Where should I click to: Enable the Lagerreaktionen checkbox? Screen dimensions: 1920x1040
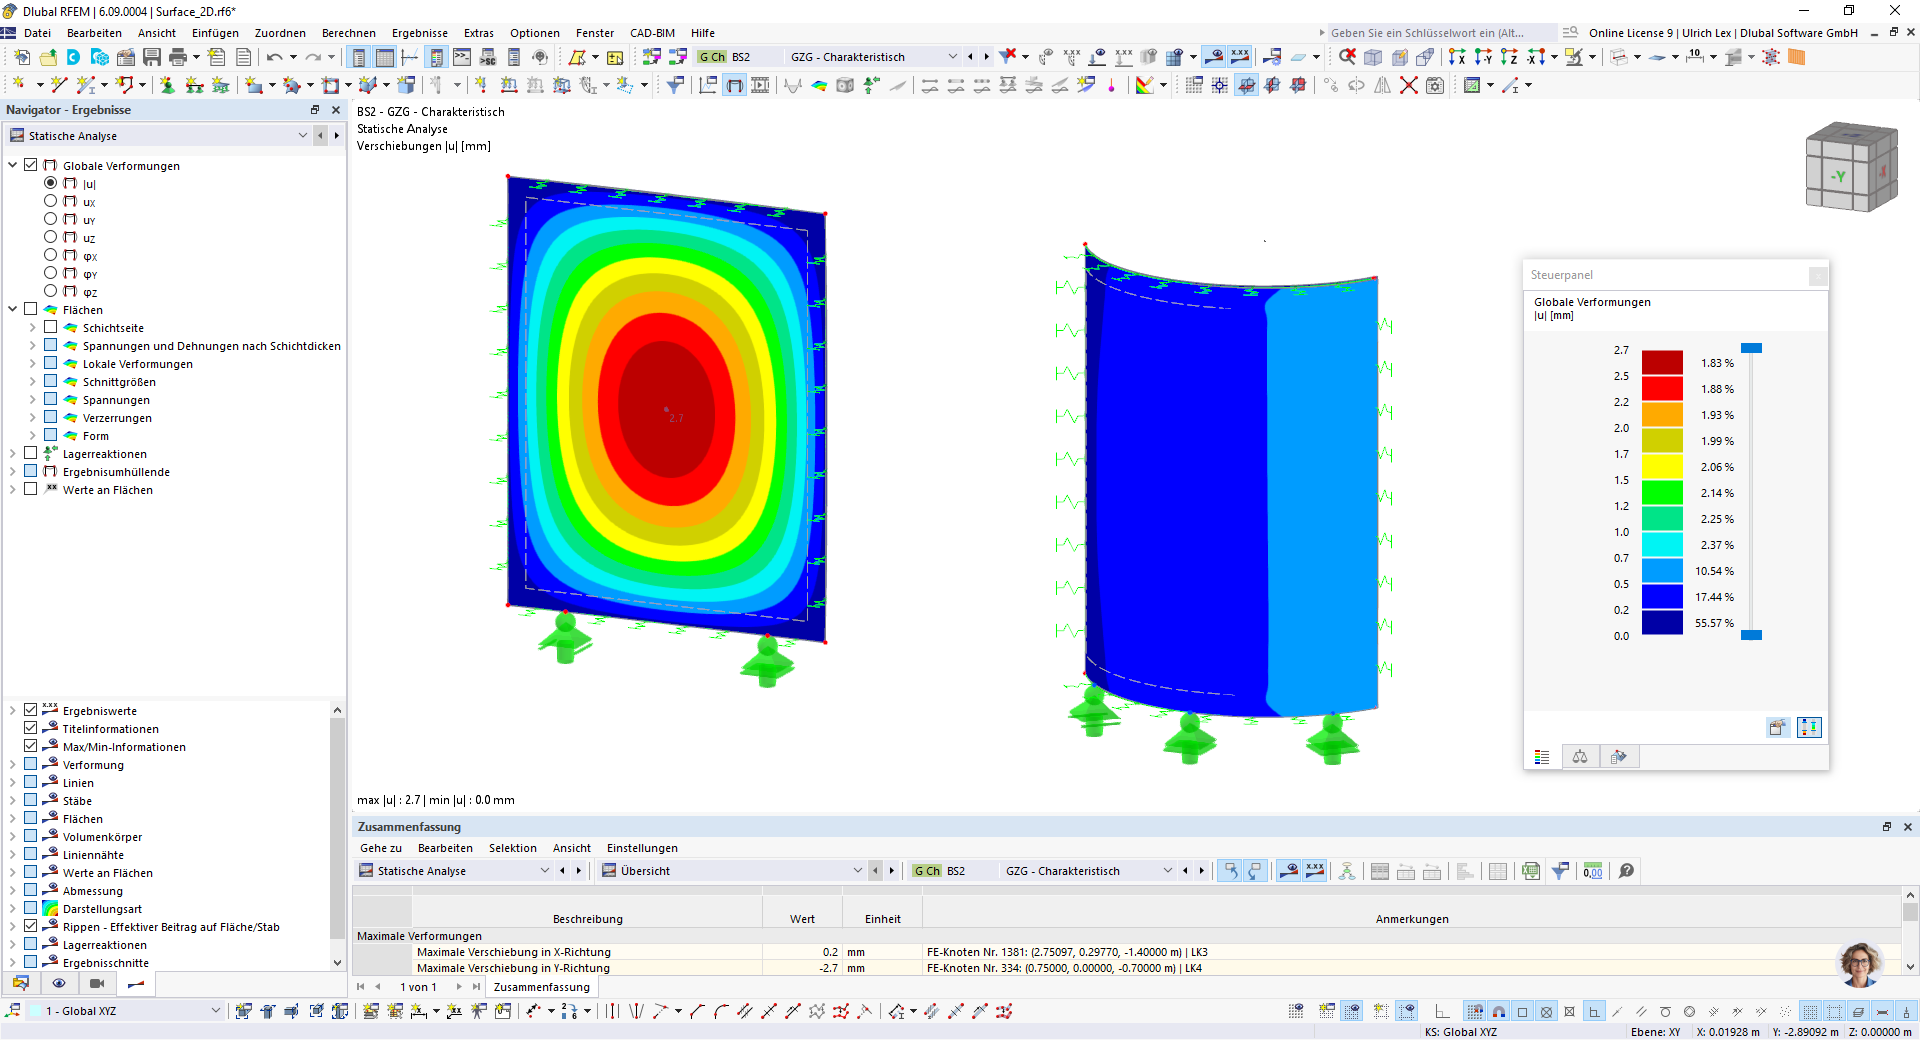click(31, 453)
